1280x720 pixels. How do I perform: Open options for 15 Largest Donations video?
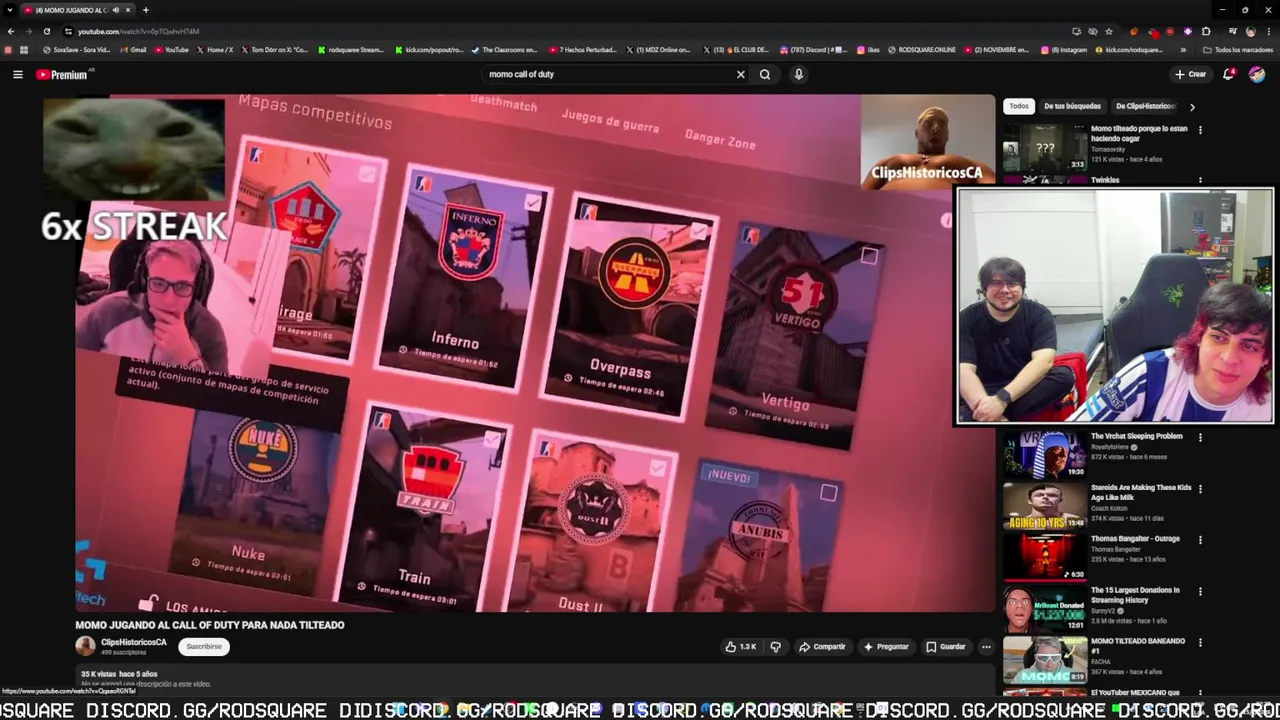(1200, 591)
